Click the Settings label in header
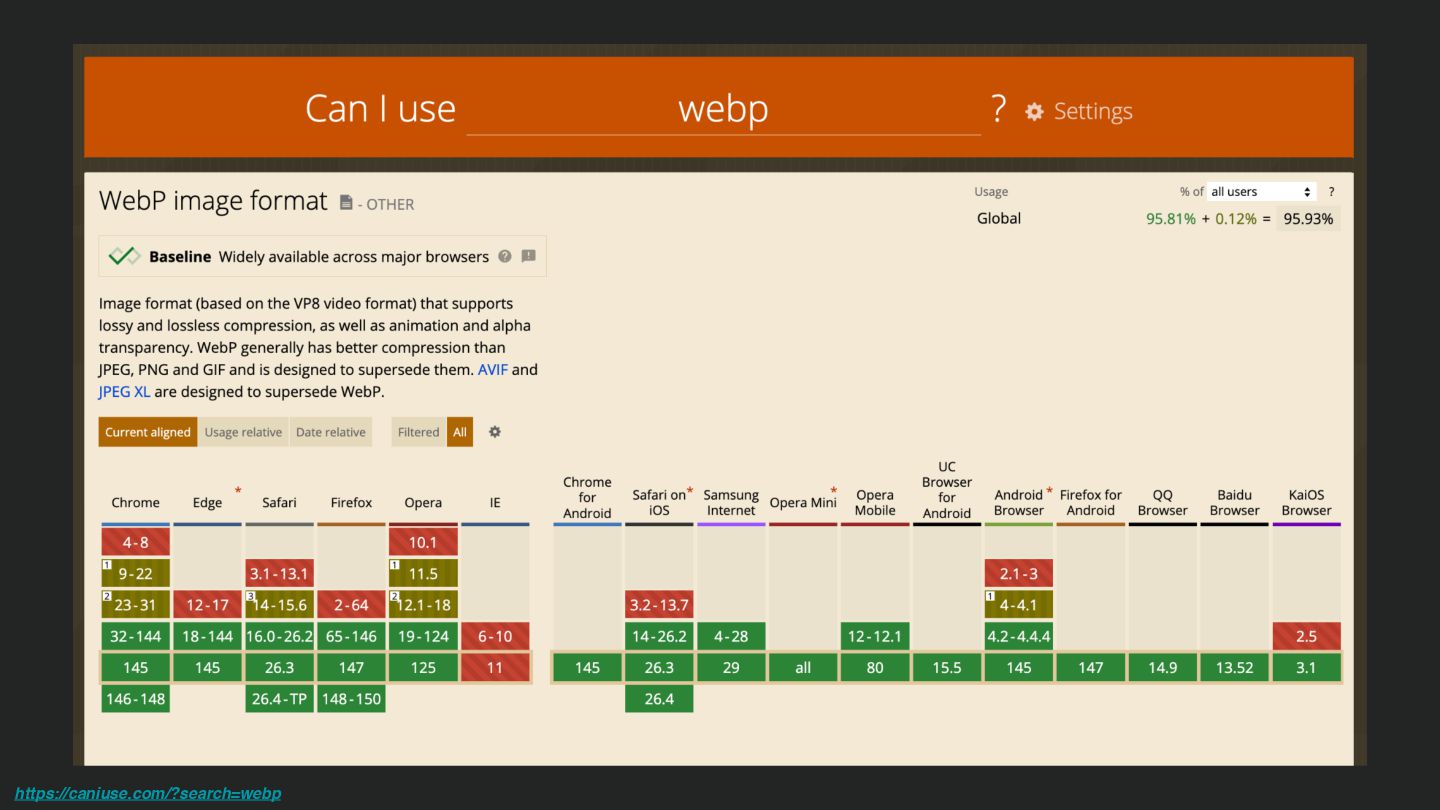The height and width of the screenshot is (810, 1440). pyautogui.click(x=1093, y=111)
